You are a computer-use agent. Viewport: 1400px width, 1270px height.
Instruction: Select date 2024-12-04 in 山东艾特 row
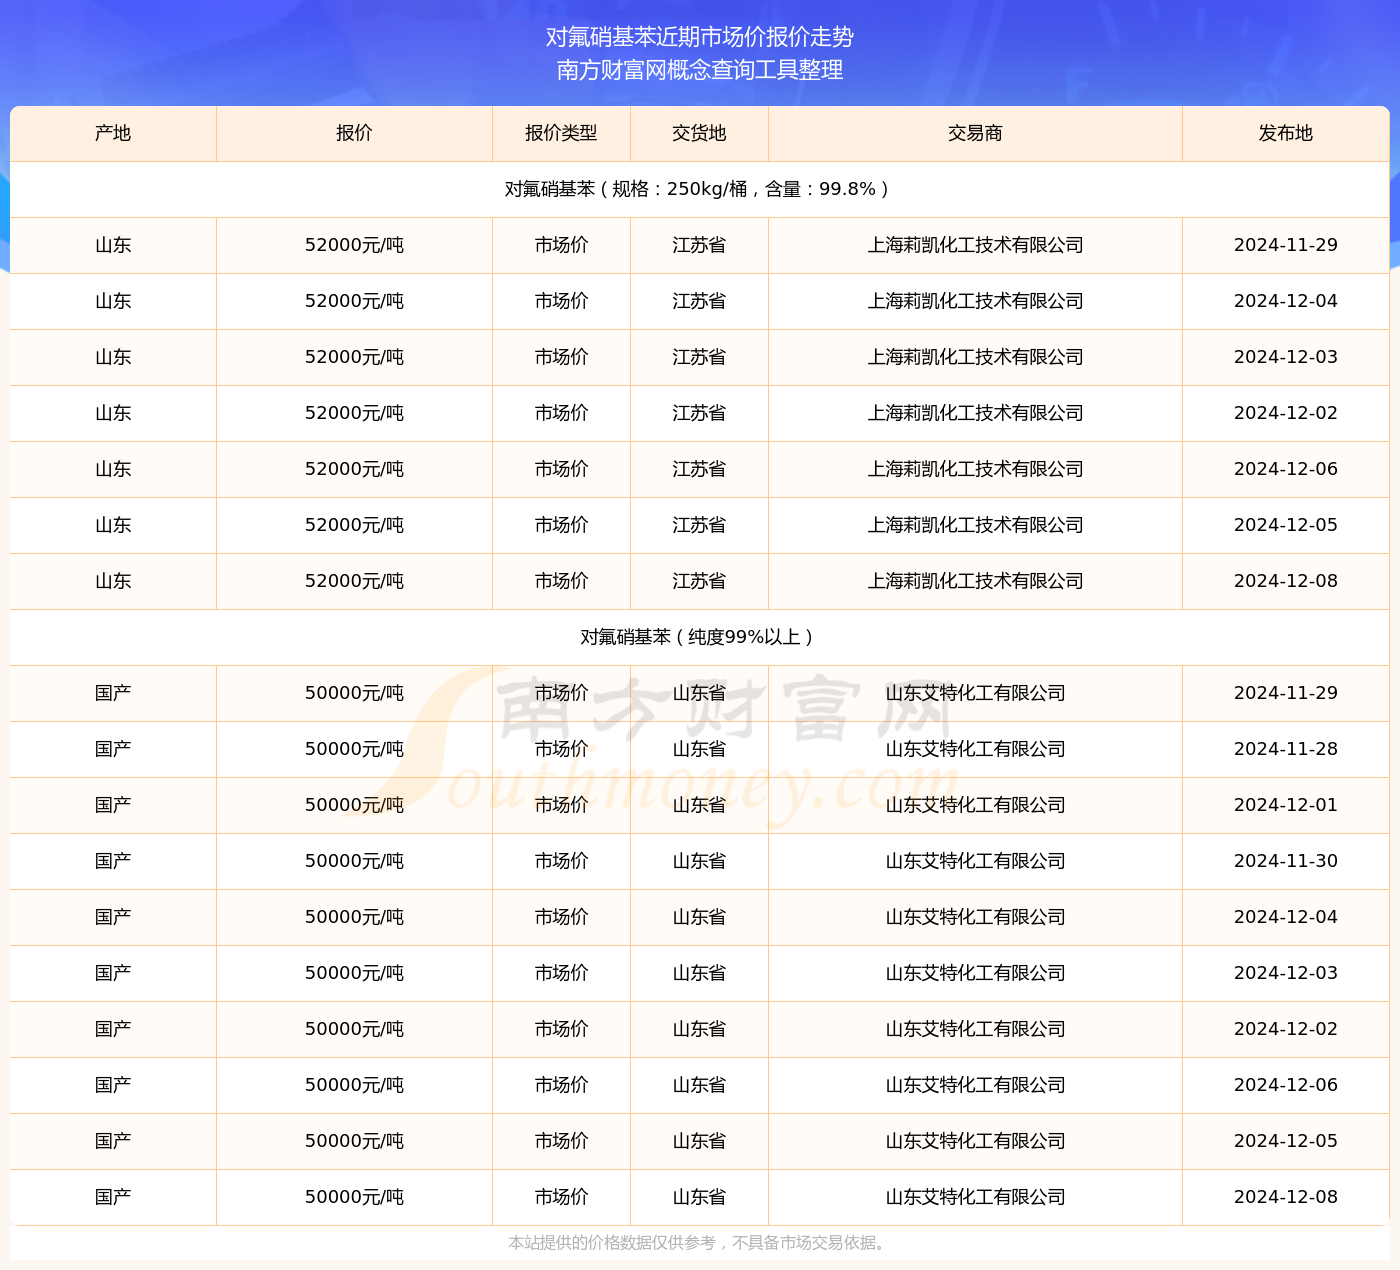click(1286, 917)
